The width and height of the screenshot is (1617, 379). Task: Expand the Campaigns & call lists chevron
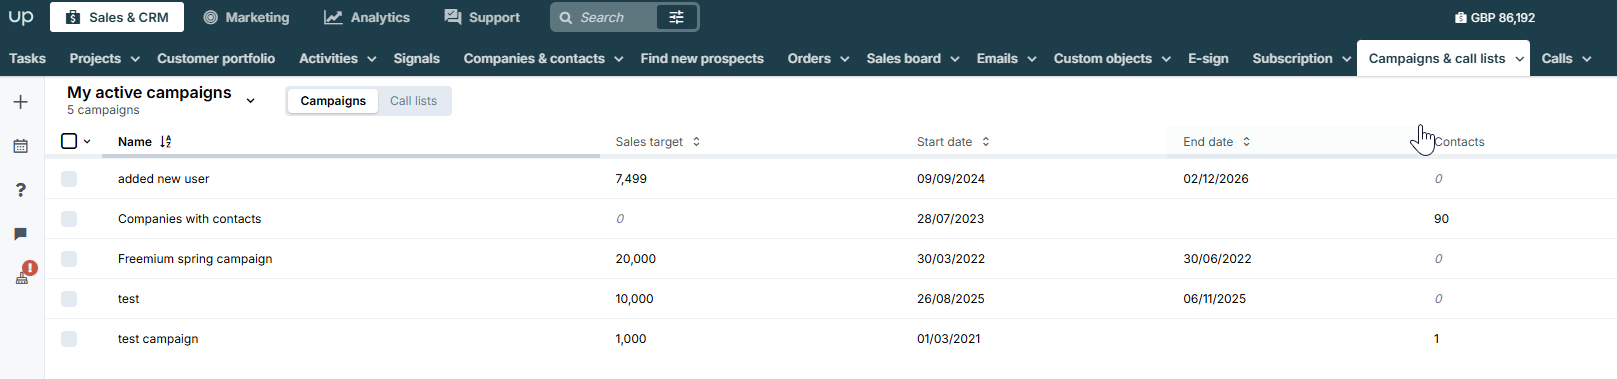tap(1520, 59)
